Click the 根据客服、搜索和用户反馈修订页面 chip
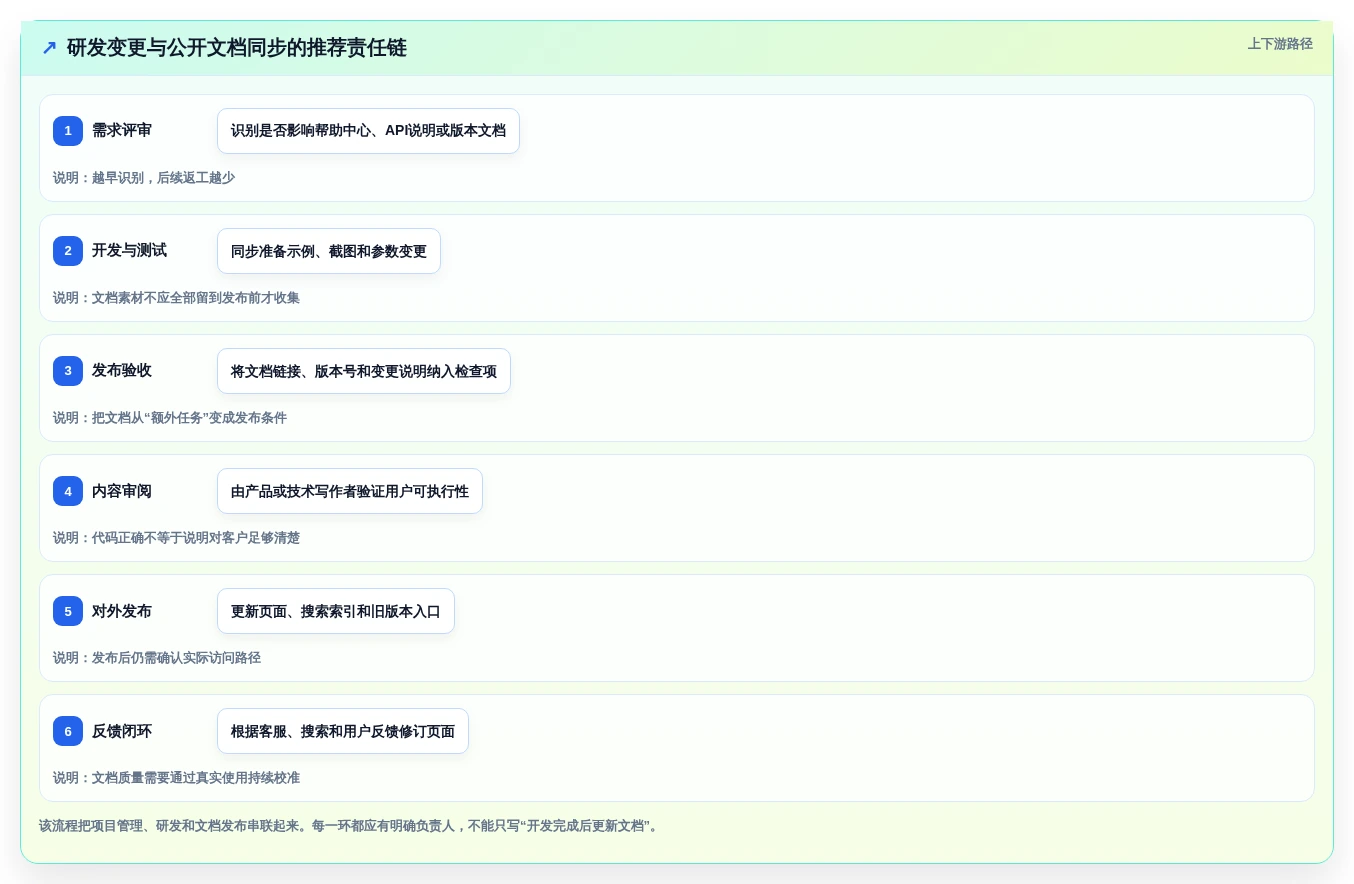The width and height of the screenshot is (1354, 884). pyautogui.click(x=343, y=731)
